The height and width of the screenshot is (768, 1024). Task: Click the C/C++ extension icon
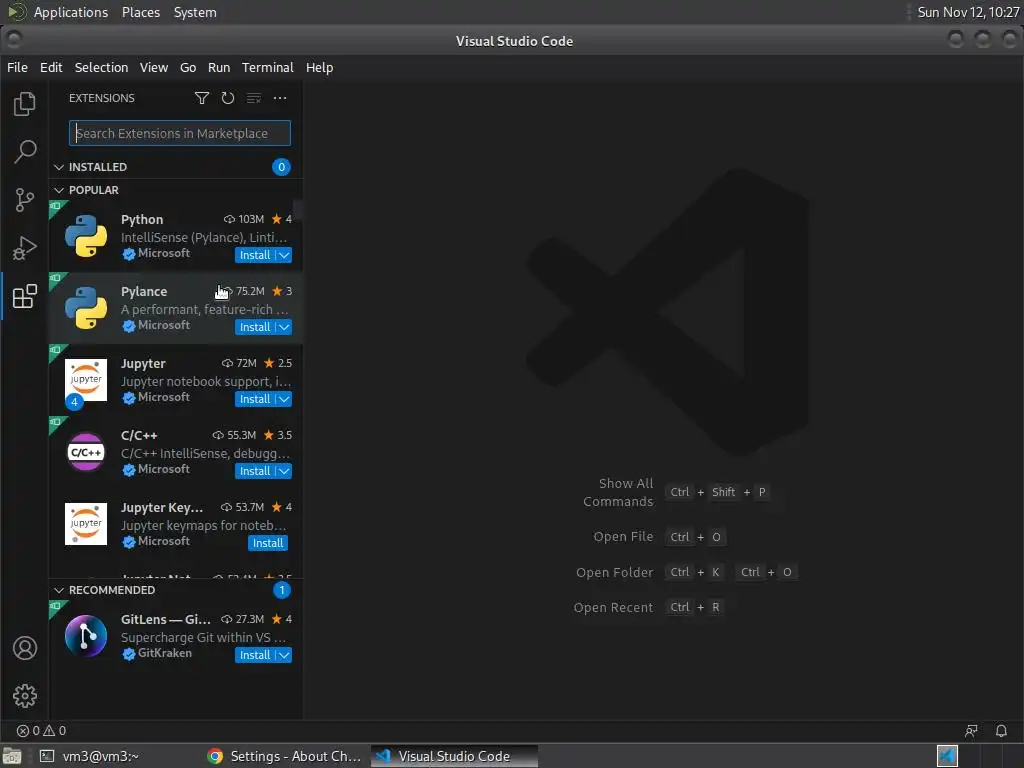86,452
